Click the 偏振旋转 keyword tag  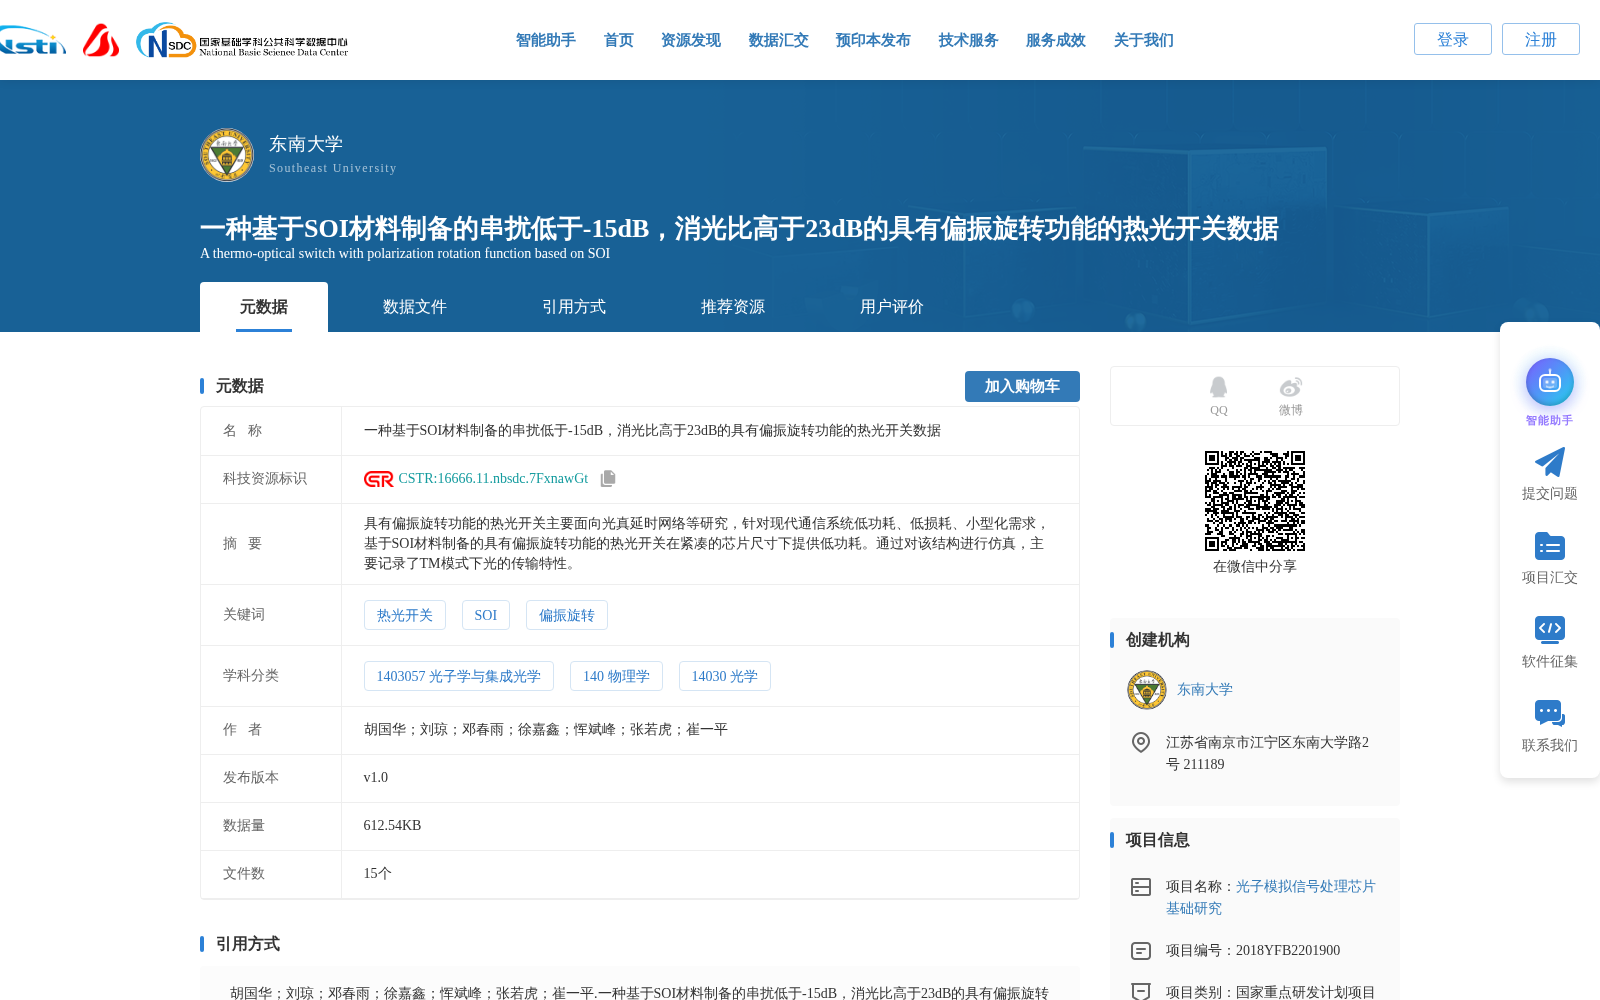[567, 615]
